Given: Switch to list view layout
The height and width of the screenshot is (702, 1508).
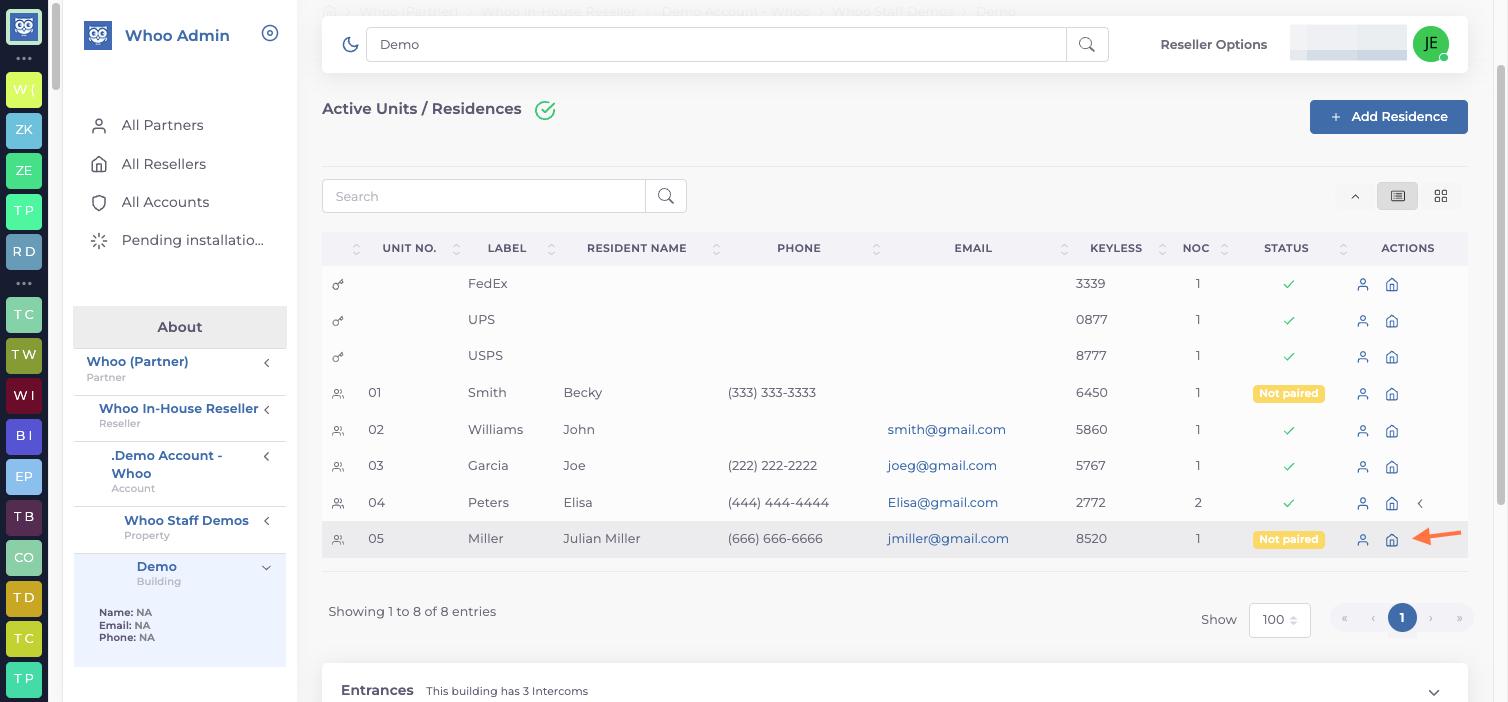Looking at the screenshot, I should (1397, 196).
